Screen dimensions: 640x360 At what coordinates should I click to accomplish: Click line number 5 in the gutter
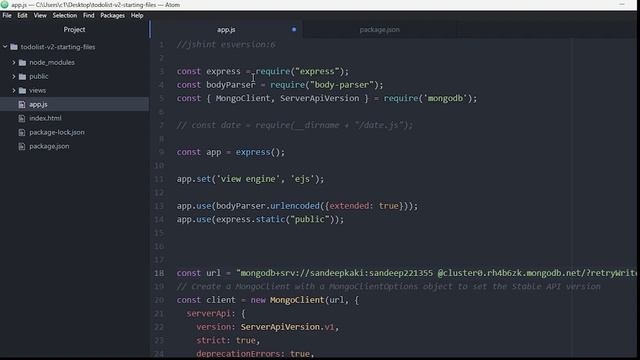click(162, 98)
